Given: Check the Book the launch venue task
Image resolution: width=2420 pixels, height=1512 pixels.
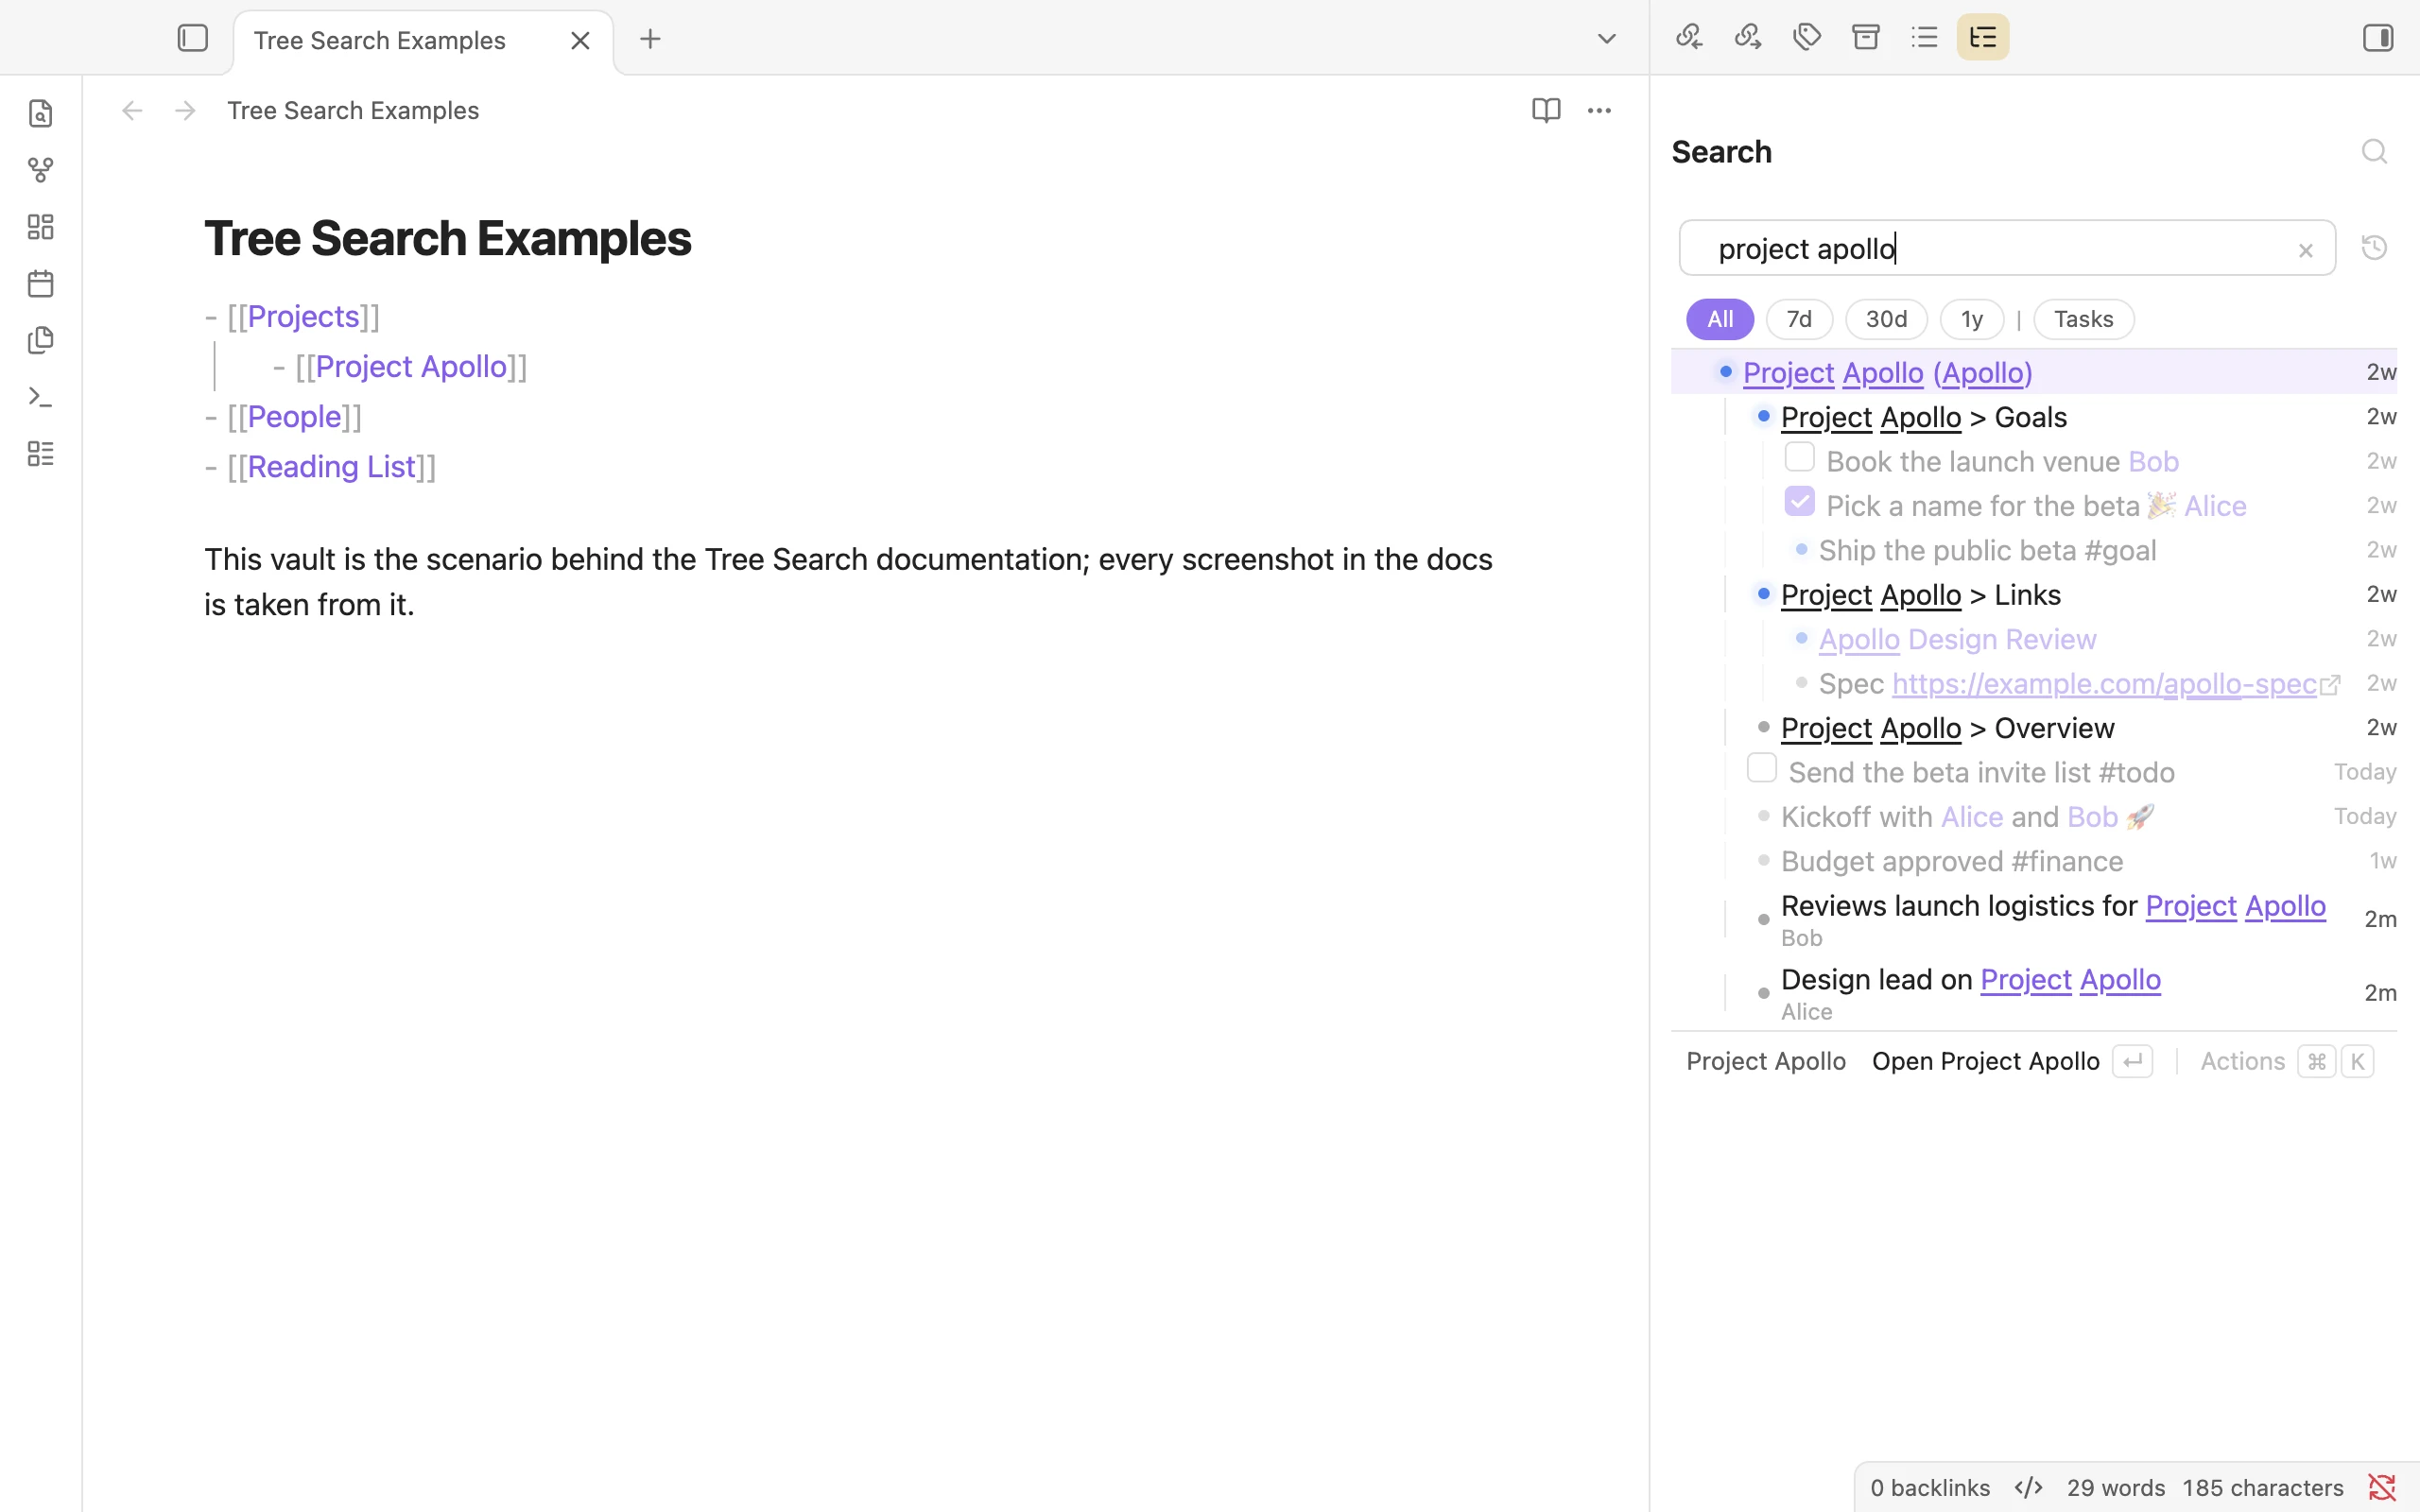Looking at the screenshot, I should tap(1799, 457).
